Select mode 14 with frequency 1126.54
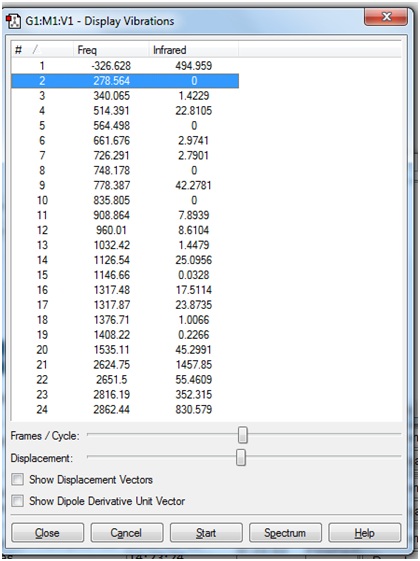Viewport: 420px width, 561px height. (125, 260)
